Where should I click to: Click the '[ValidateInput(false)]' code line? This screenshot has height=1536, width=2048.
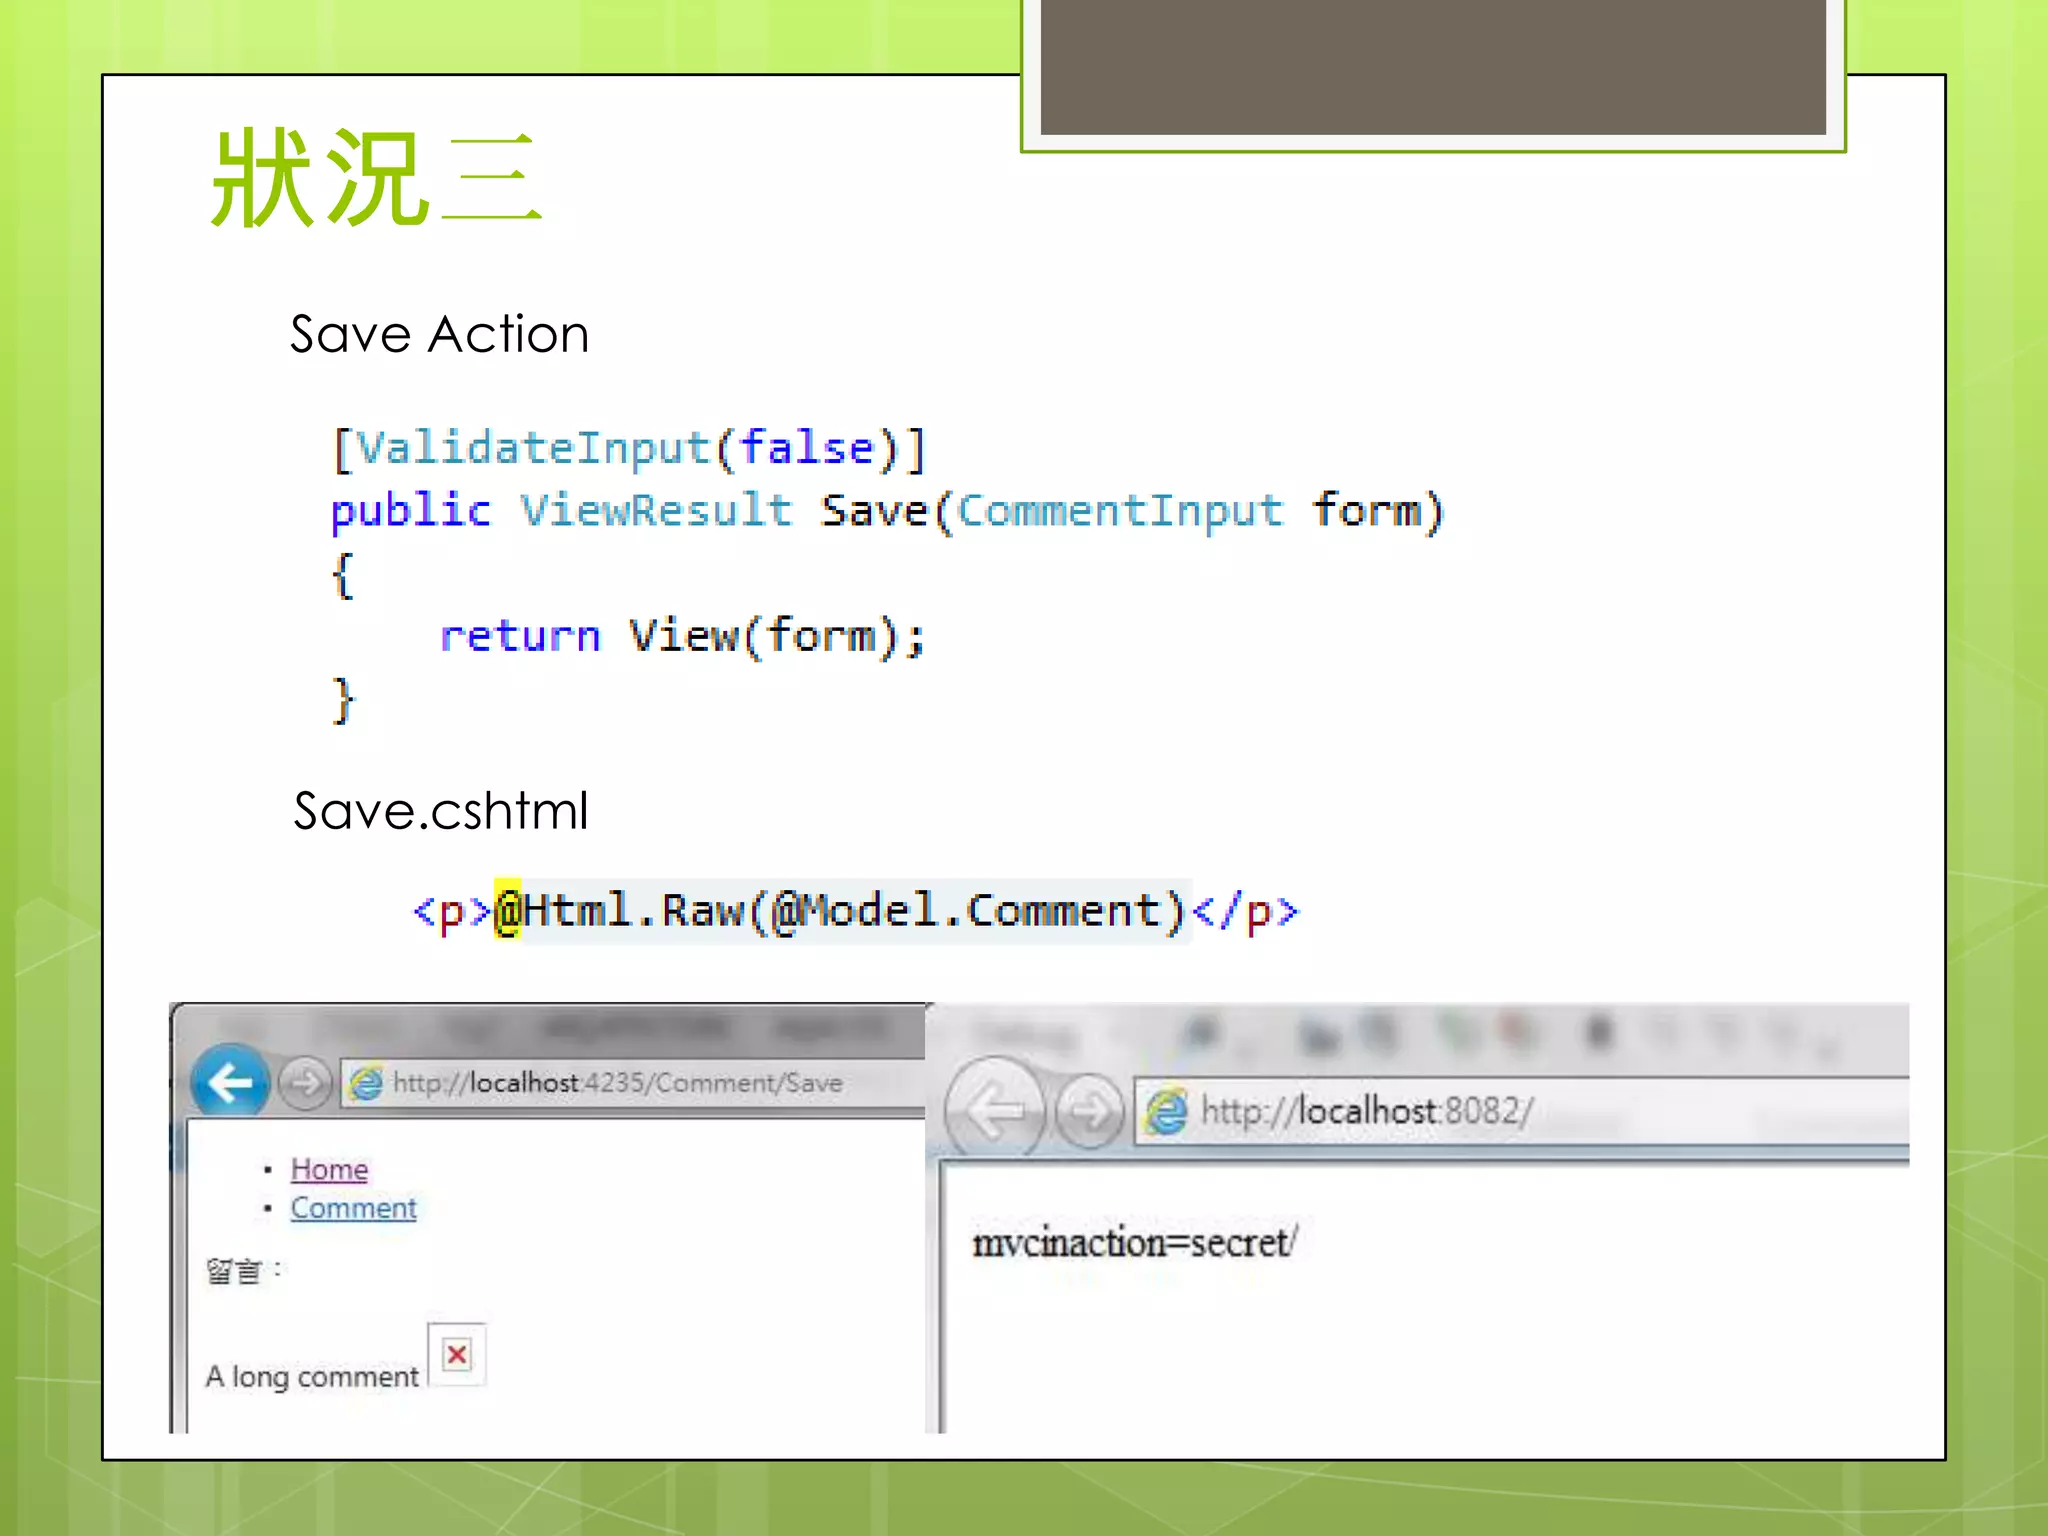click(630, 448)
